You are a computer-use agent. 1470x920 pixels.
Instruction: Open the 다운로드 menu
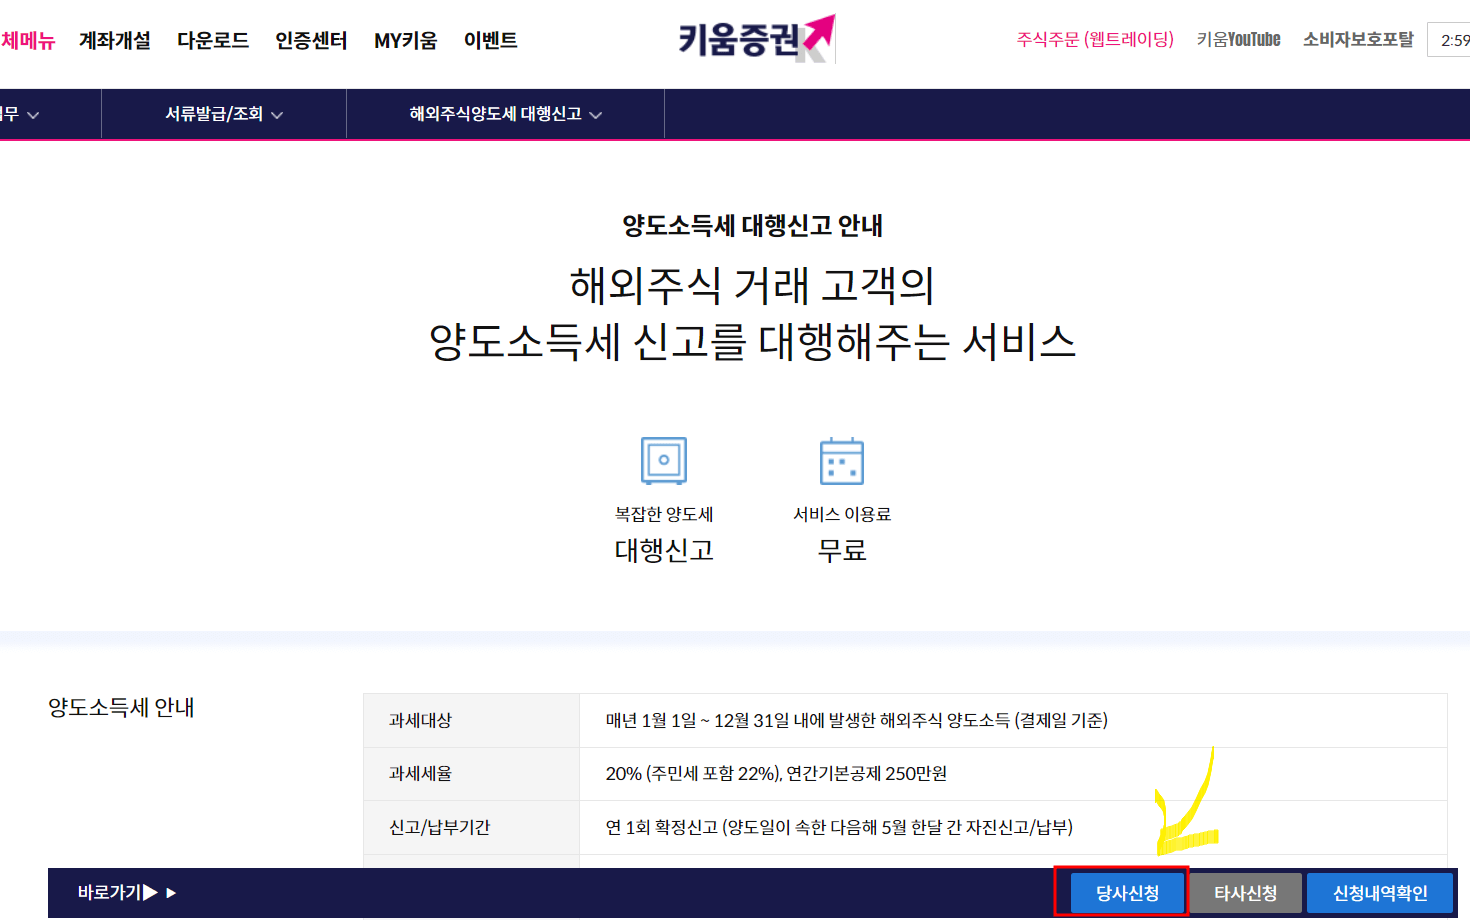tap(213, 40)
